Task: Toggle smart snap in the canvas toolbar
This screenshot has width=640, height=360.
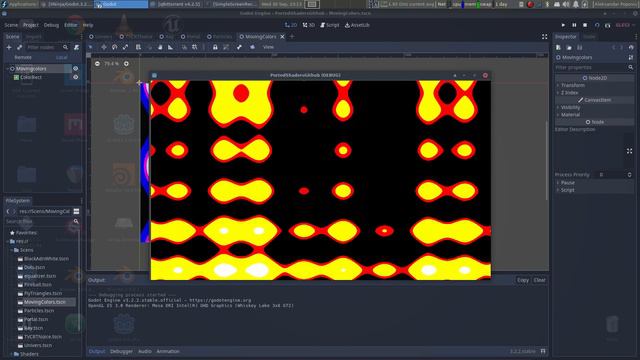Action: [x=184, y=47]
